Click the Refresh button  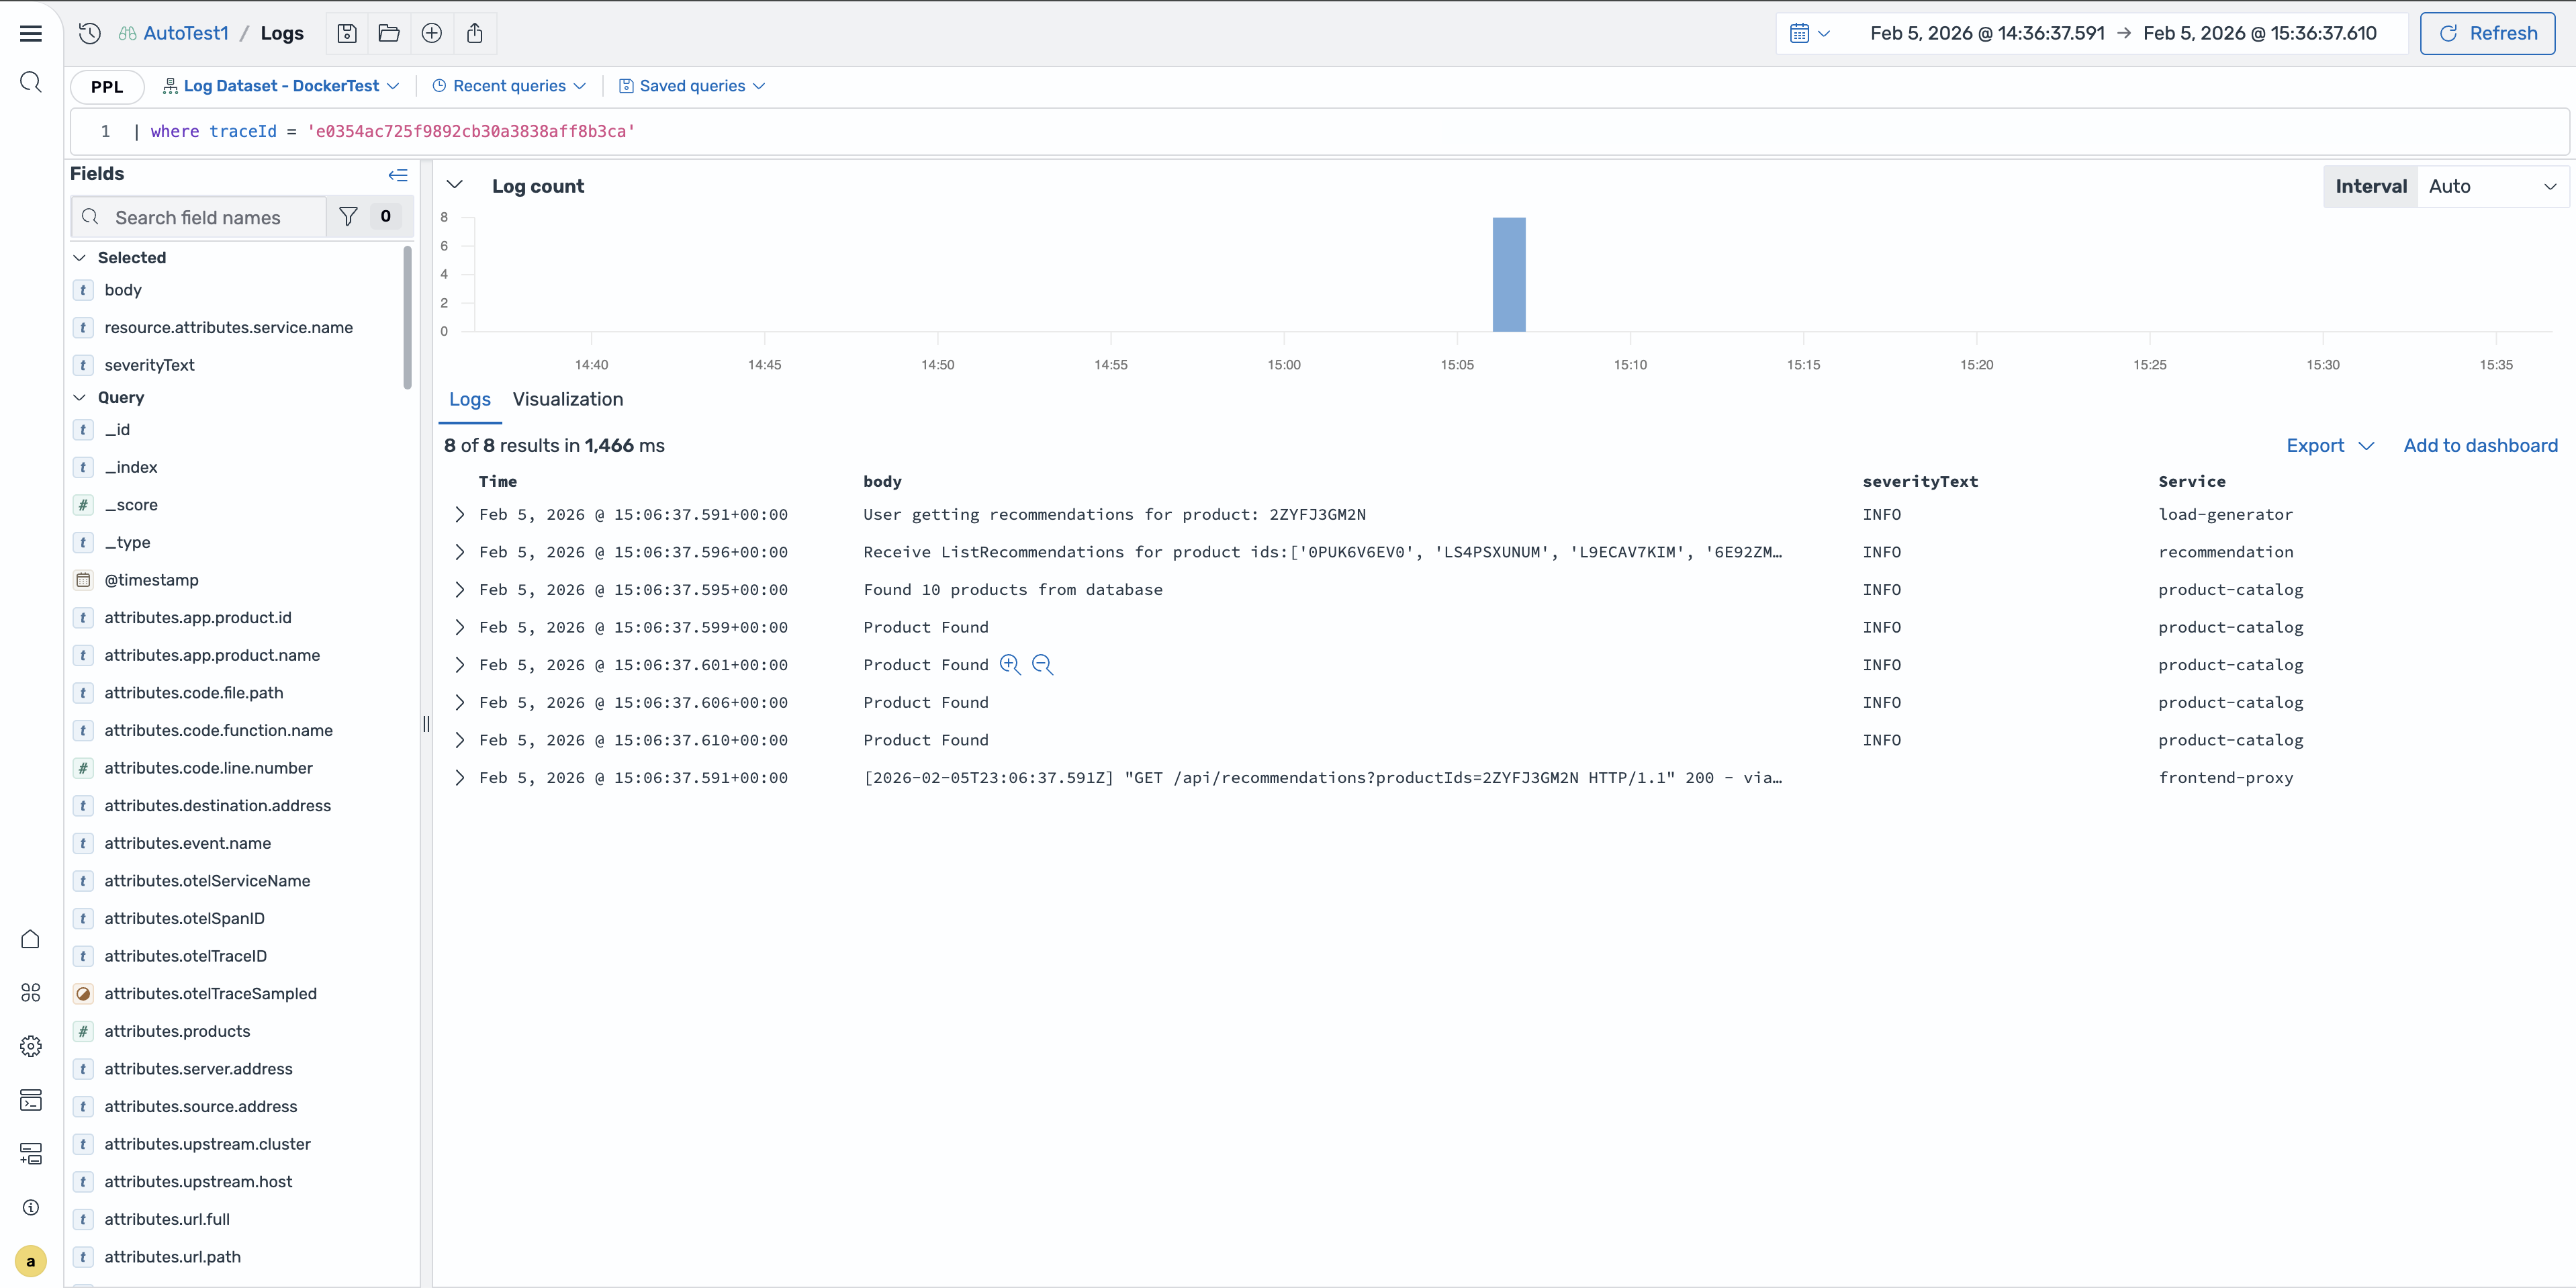tap(2487, 33)
